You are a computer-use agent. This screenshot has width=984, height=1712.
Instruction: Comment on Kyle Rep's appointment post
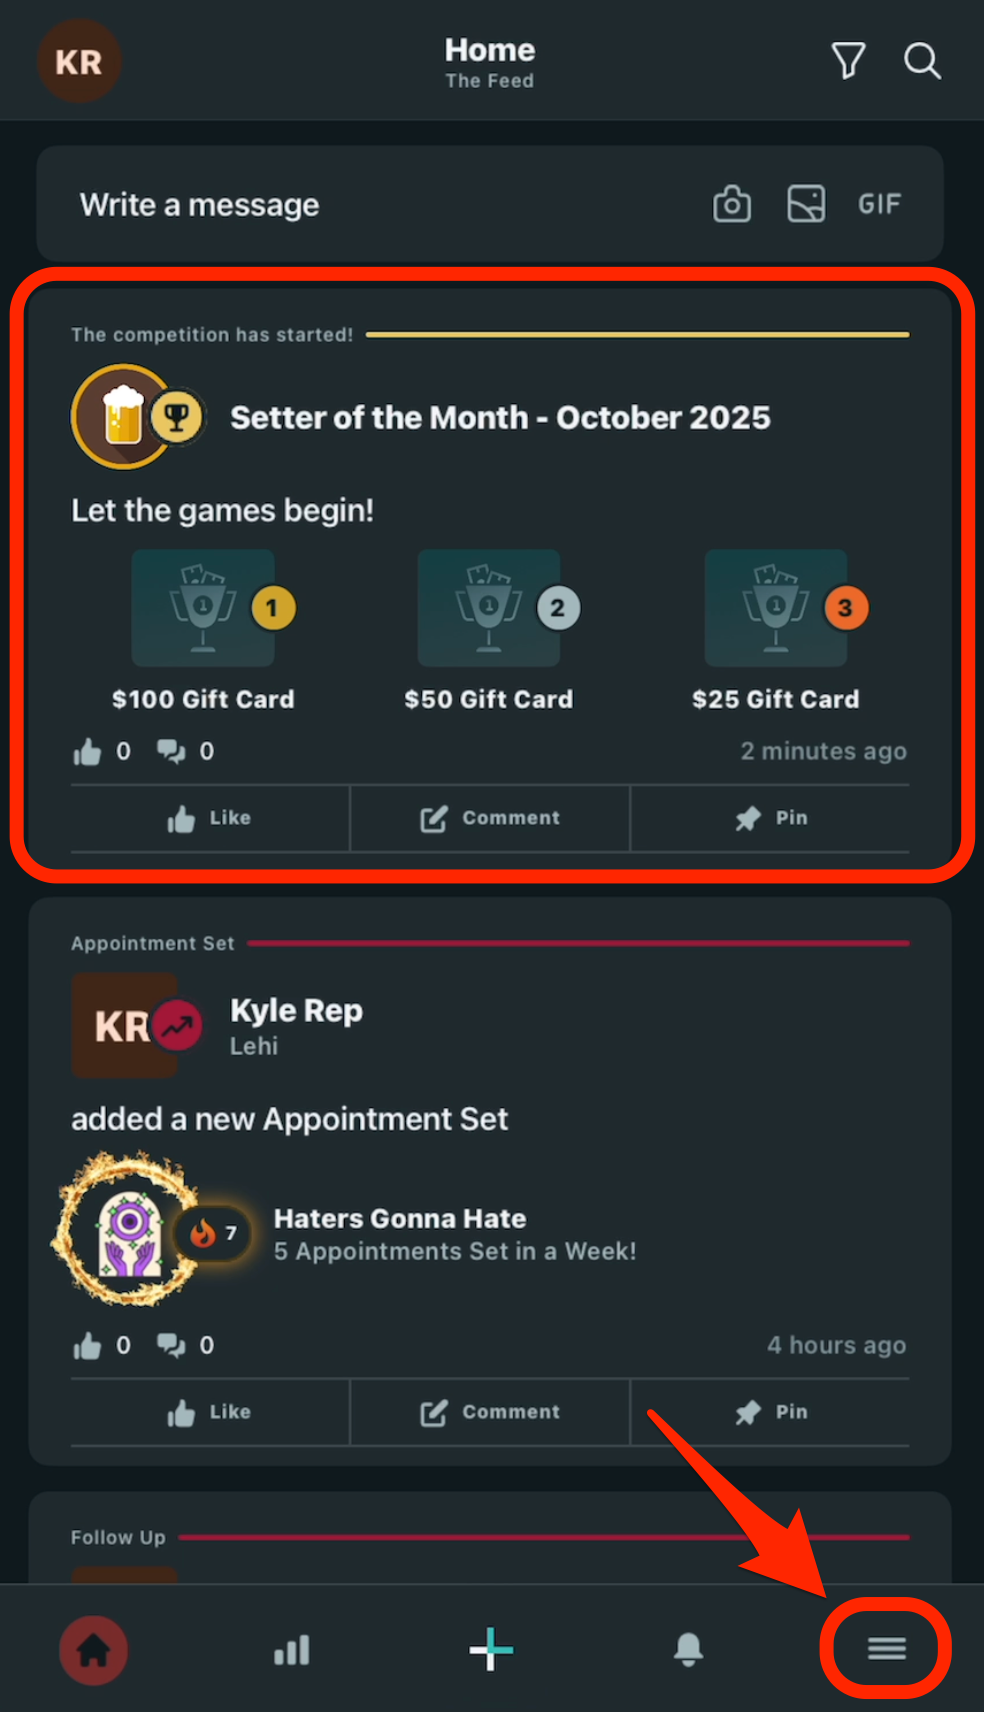pyautogui.click(x=490, y=1412)
